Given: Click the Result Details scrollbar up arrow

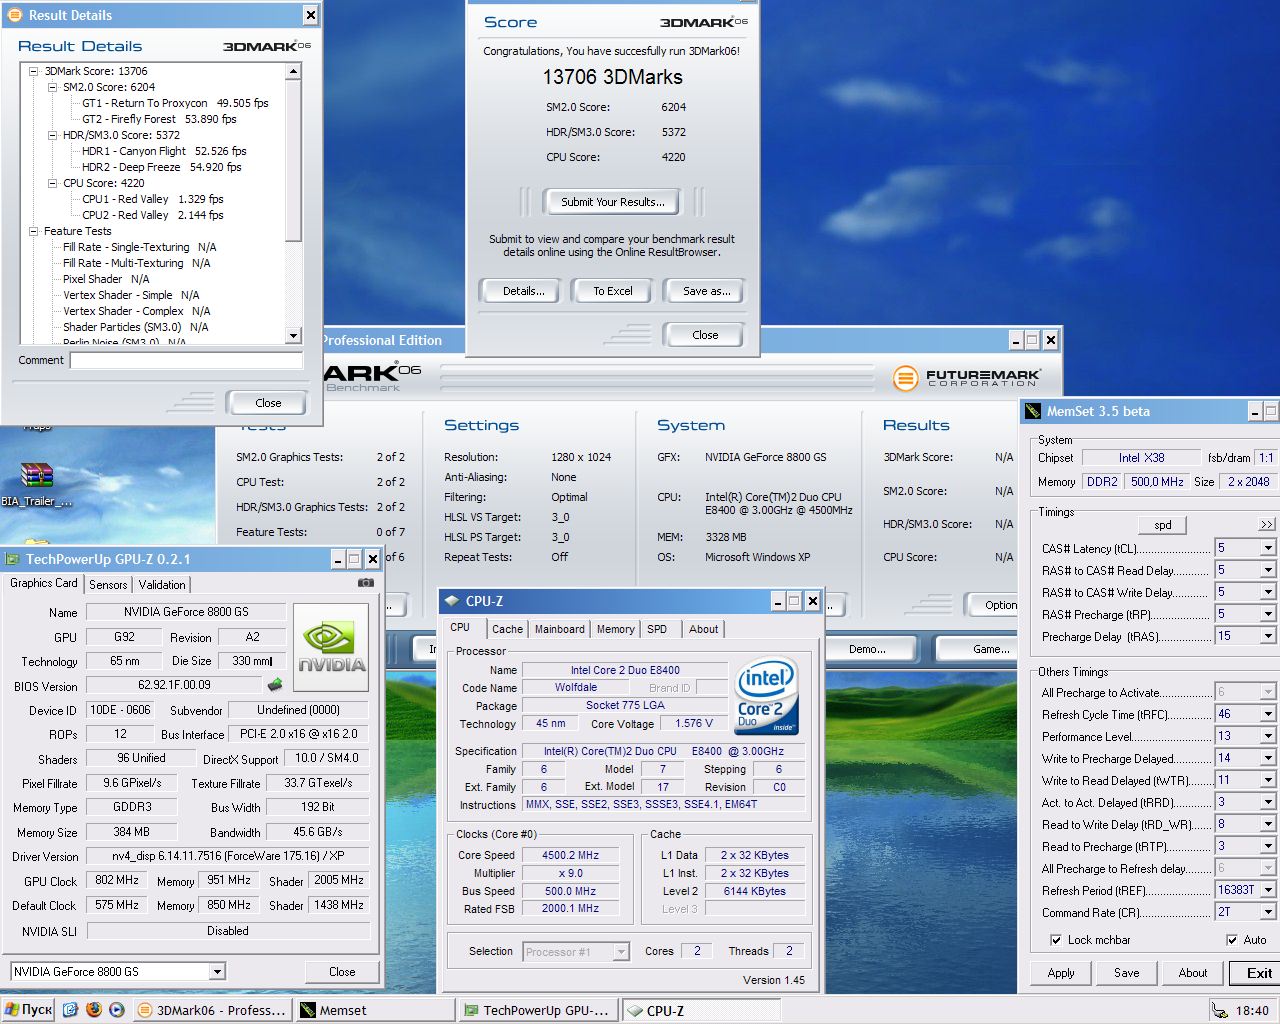Looking at the screenshot, I should 293,71.
